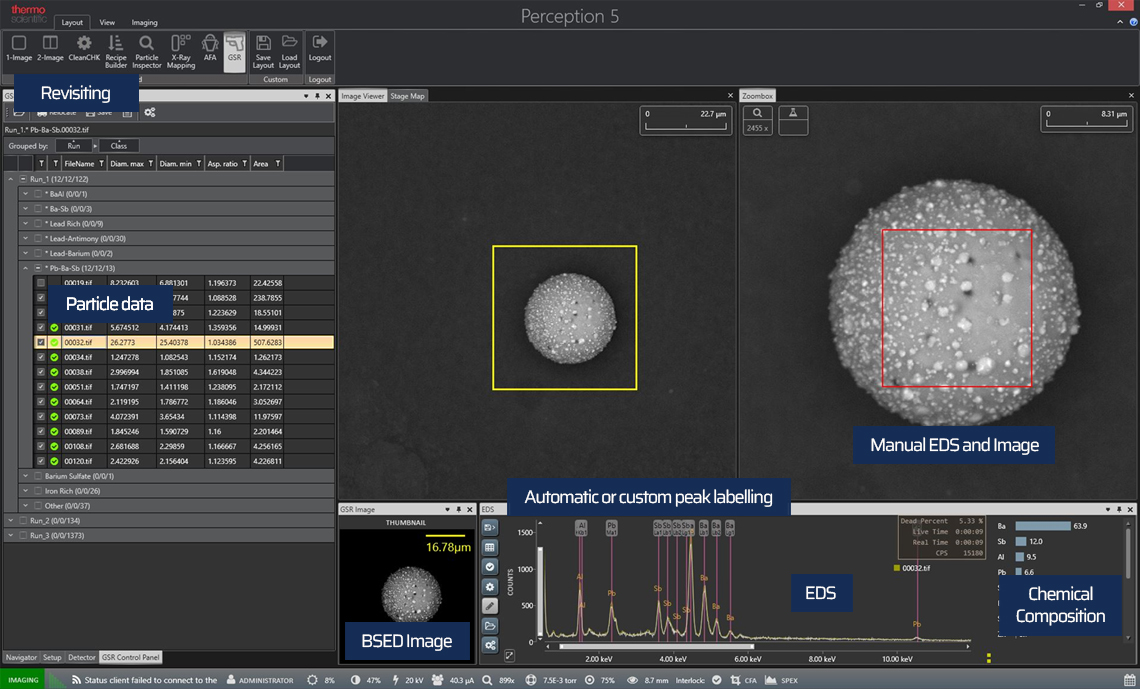Click the CFA crop icon in status bar

735,680
